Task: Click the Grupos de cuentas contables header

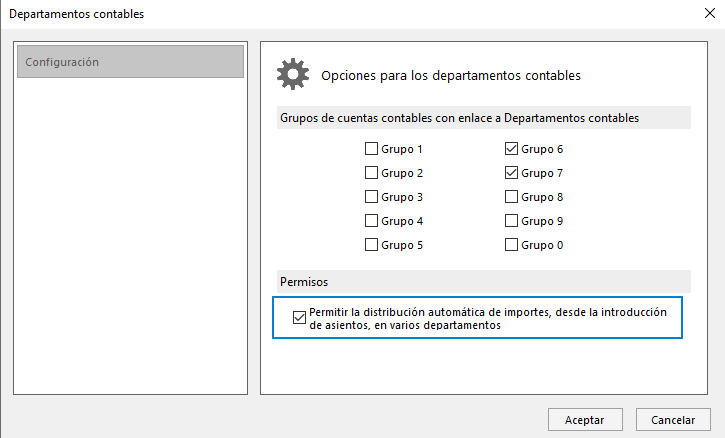Action: 484,118
